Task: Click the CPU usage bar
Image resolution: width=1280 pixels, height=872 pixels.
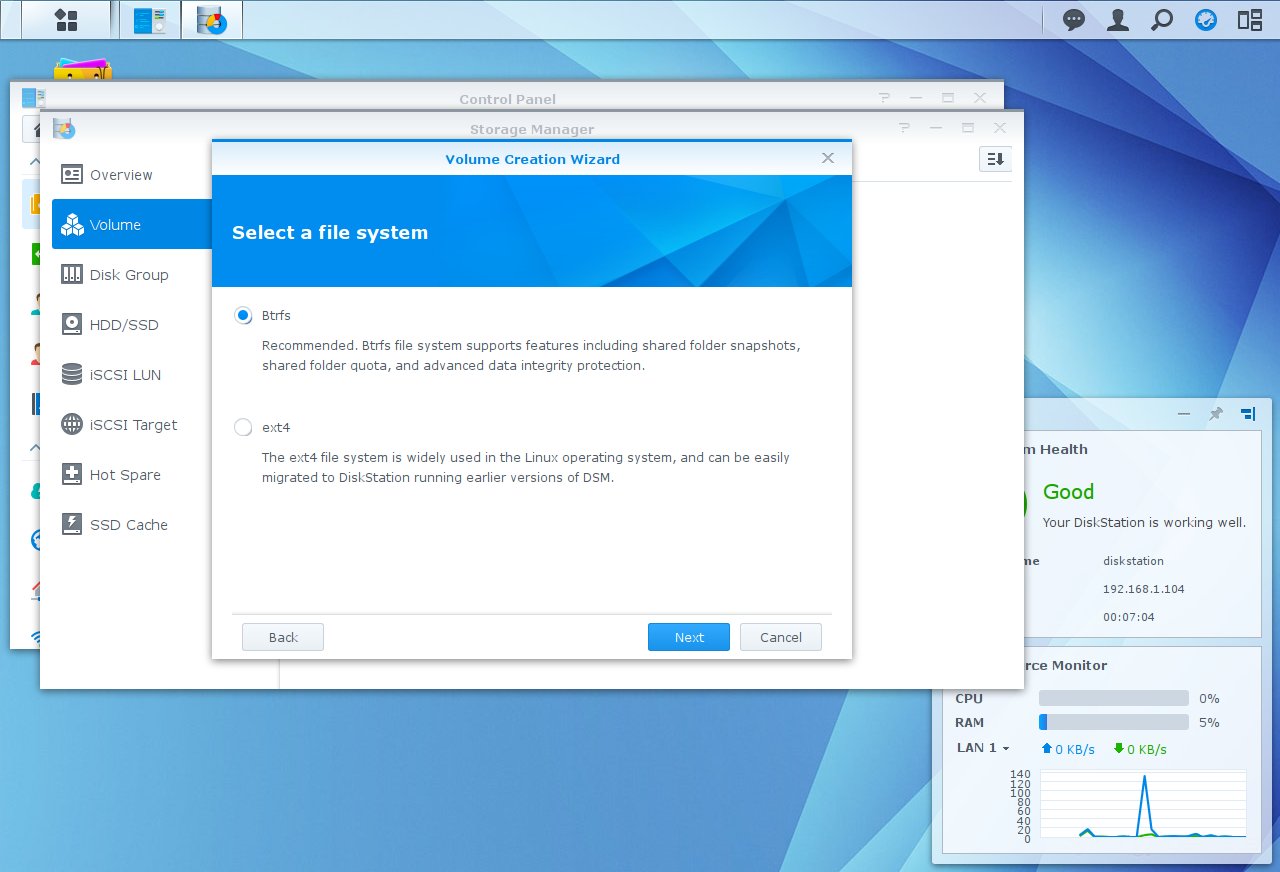Action: (1114, 698)
